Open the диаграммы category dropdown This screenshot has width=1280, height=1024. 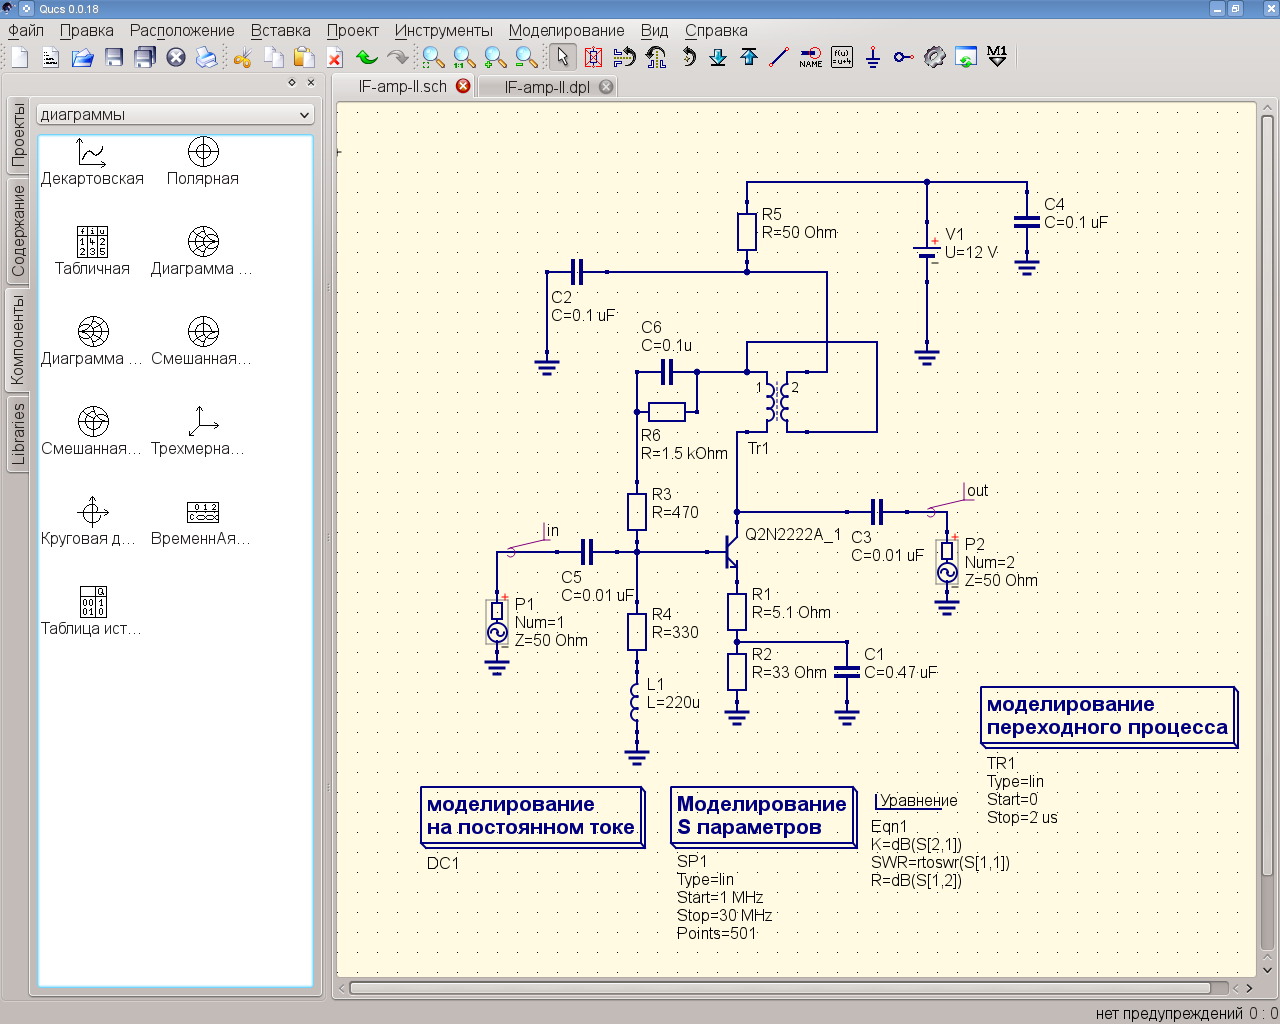(175, 115)
